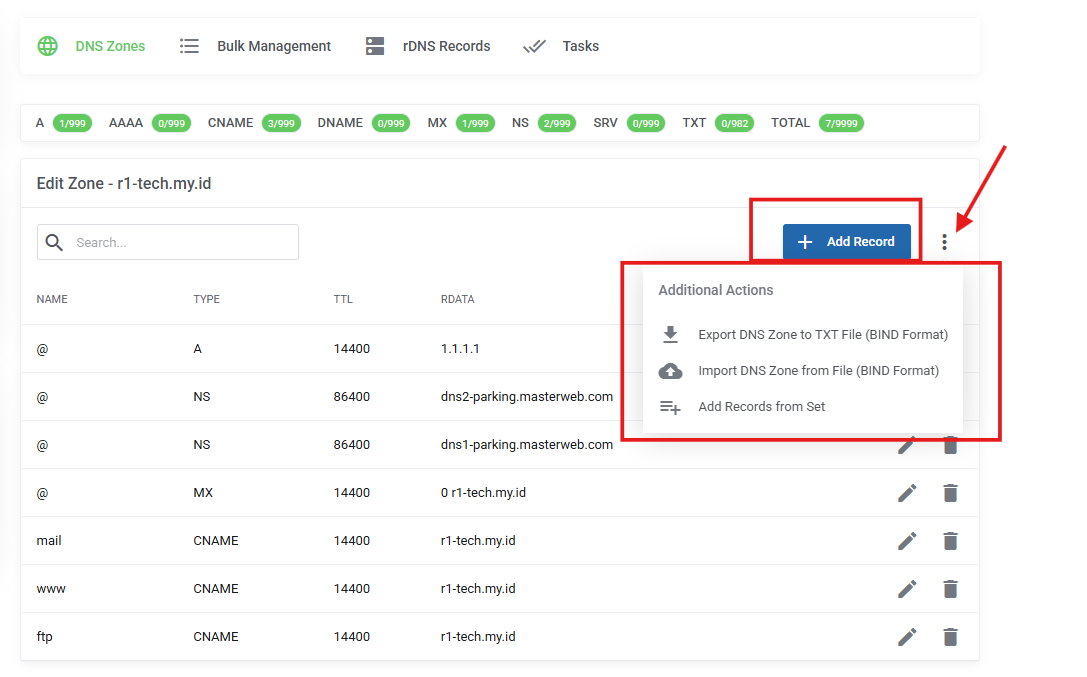Click the search magnifier icon

point(54,241)
